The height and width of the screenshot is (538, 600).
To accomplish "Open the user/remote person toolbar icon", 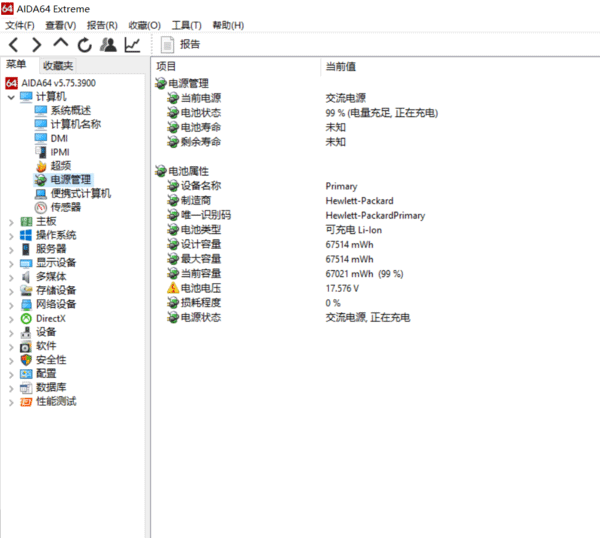I will (108, 45).
